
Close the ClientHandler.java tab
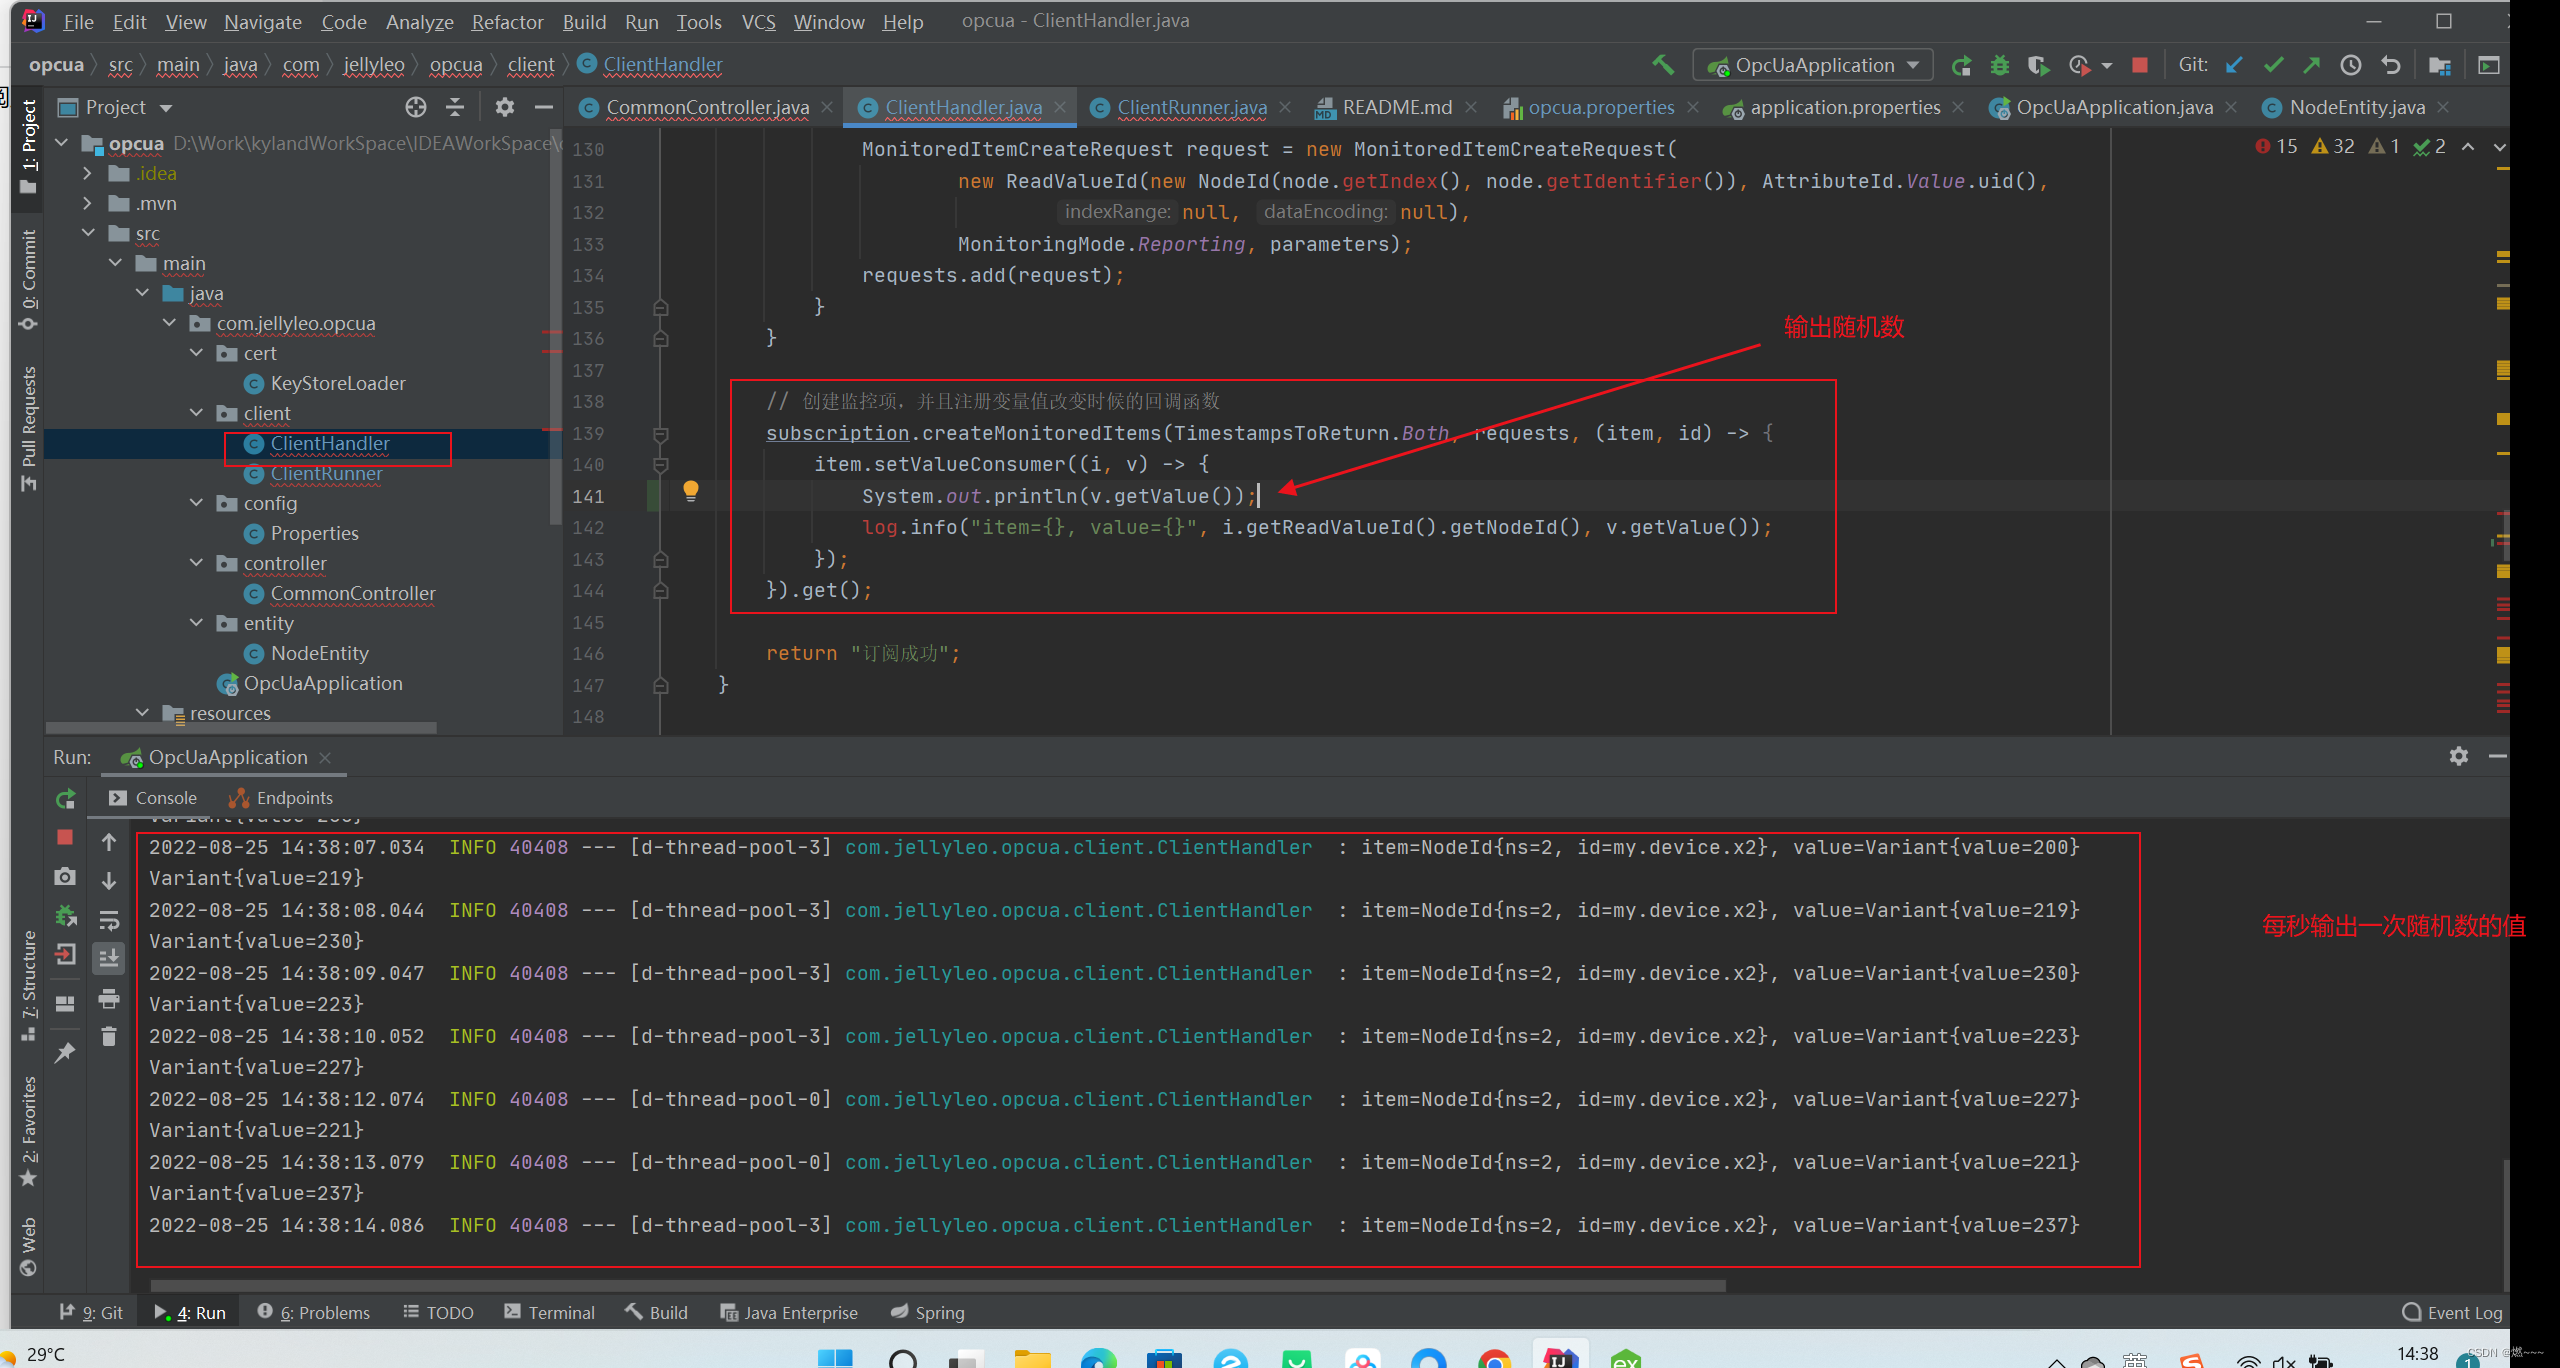click(1059, 107)
